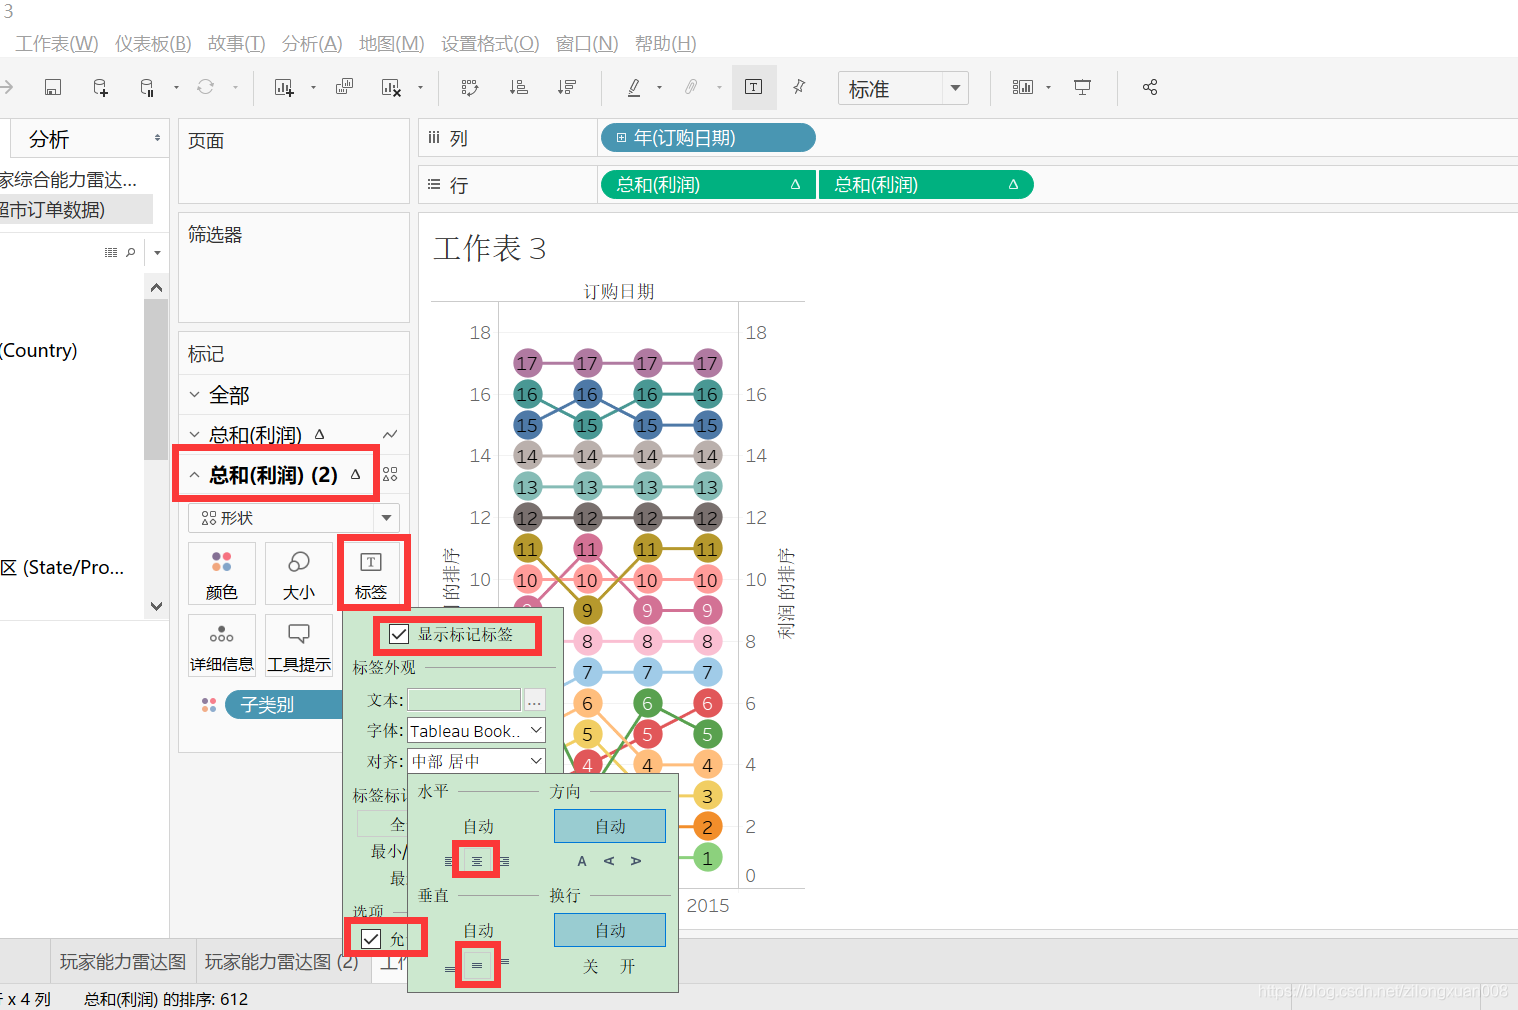Click the Label button on the Marks card
This screenshot has height=1010, width=1518.
click(372, 573)
